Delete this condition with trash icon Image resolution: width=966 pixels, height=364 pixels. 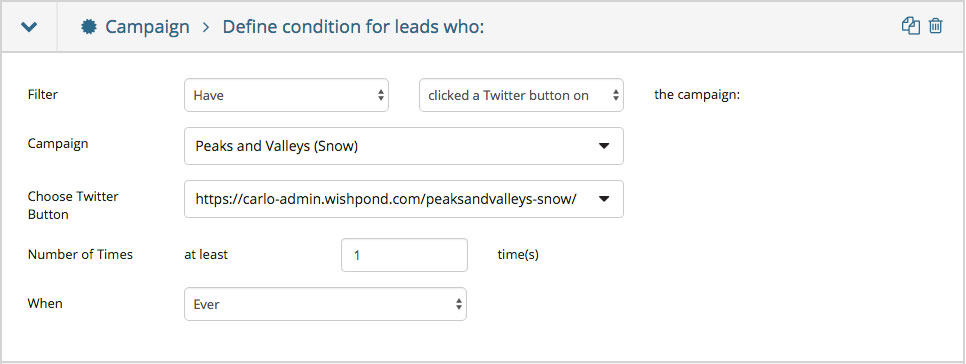pos(935,26)
